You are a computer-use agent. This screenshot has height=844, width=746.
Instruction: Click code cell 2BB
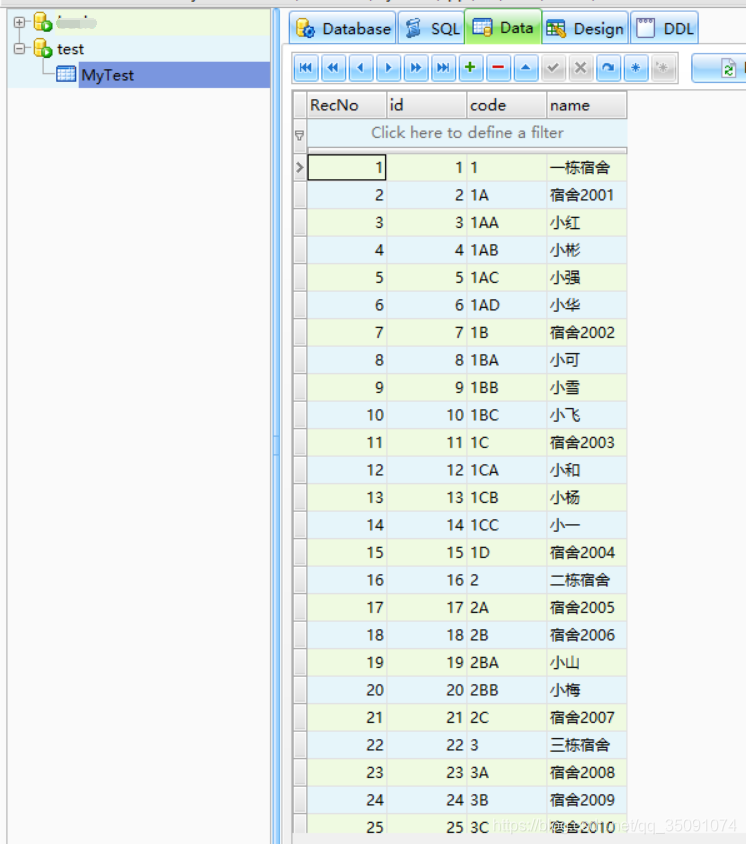click(x=506, y=690)
